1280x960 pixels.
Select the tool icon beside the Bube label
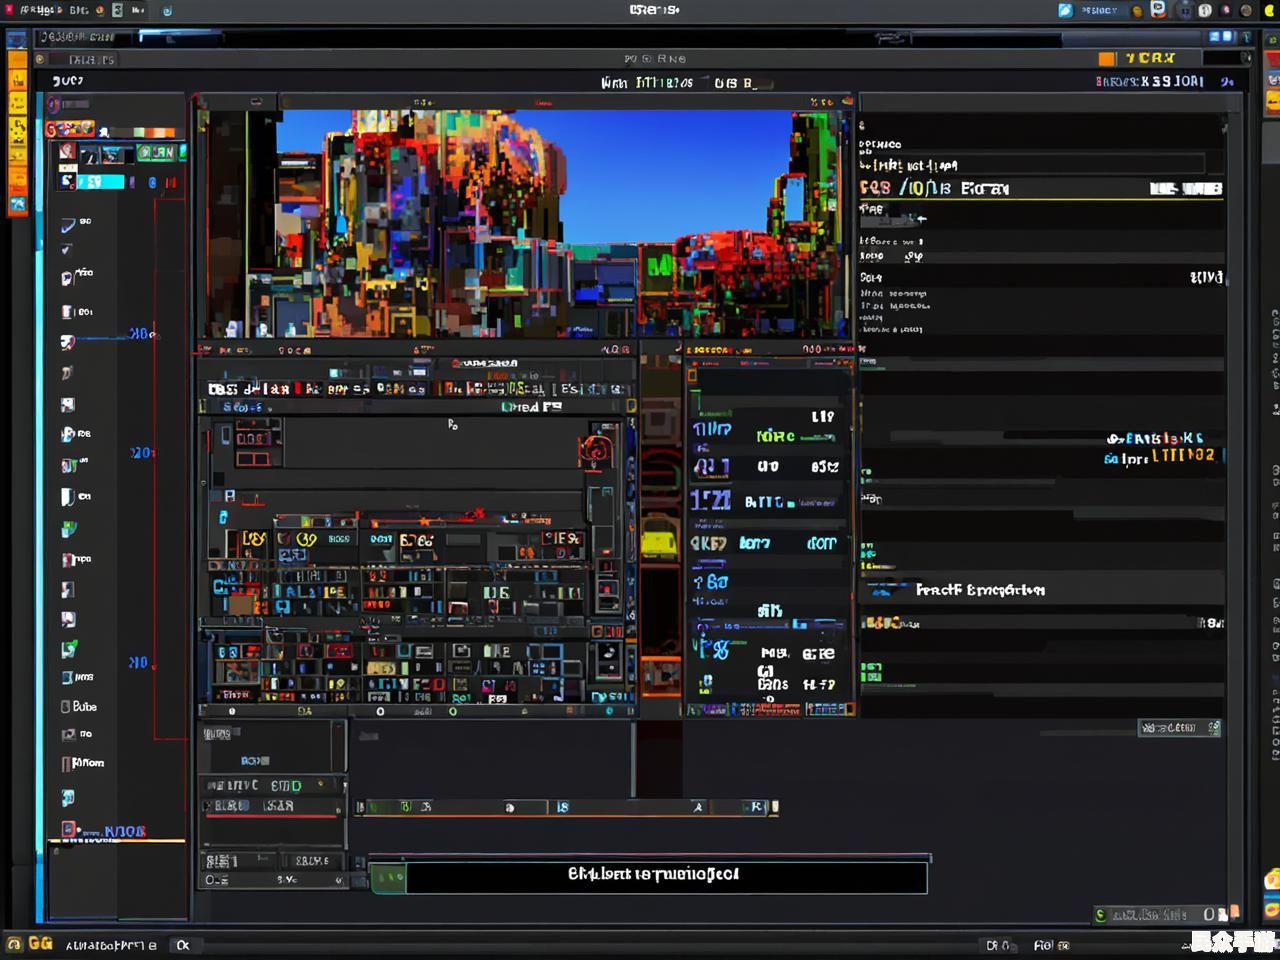point(66,707)
